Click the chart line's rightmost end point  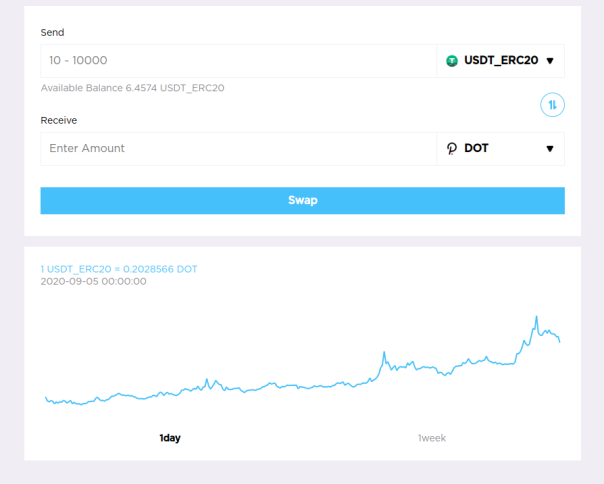560,341
